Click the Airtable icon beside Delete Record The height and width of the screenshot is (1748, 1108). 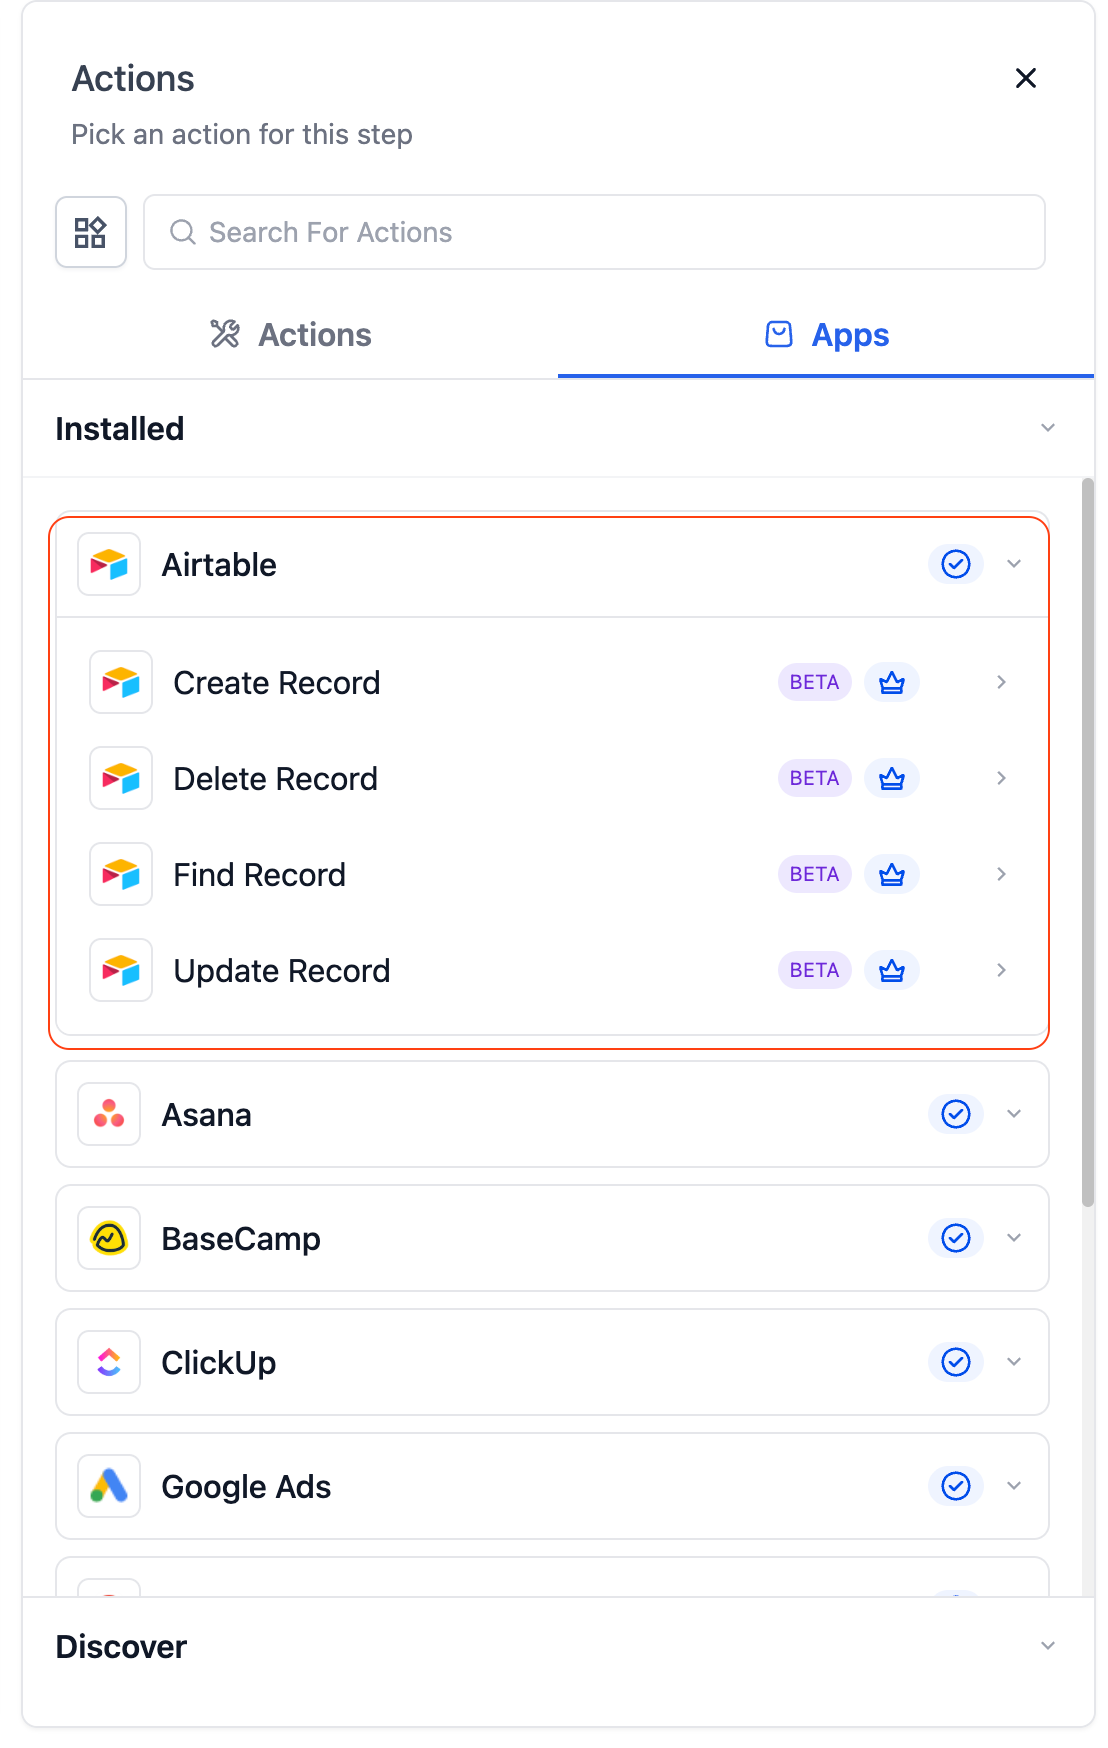tap(121, 778)
